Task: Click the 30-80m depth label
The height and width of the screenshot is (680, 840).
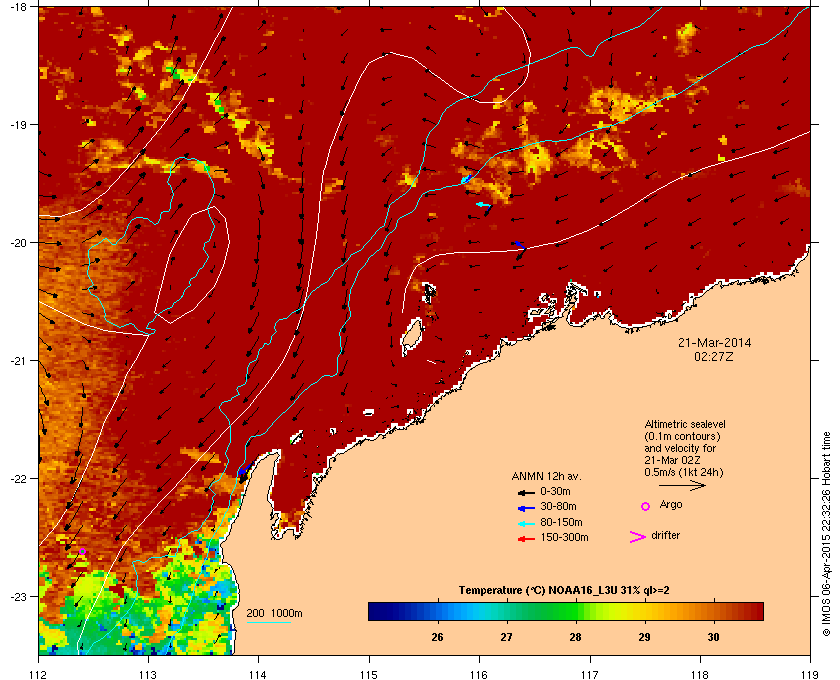Action: [558, 506]
